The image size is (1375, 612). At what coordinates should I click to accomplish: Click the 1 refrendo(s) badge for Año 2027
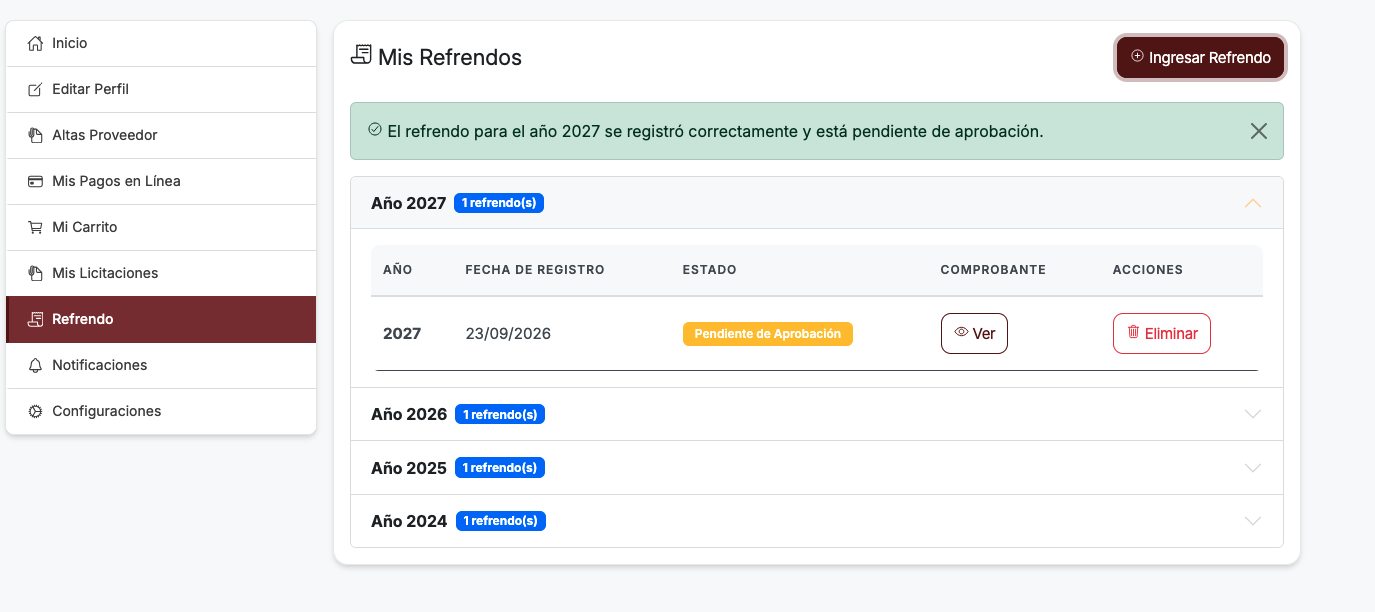(499, 203)
